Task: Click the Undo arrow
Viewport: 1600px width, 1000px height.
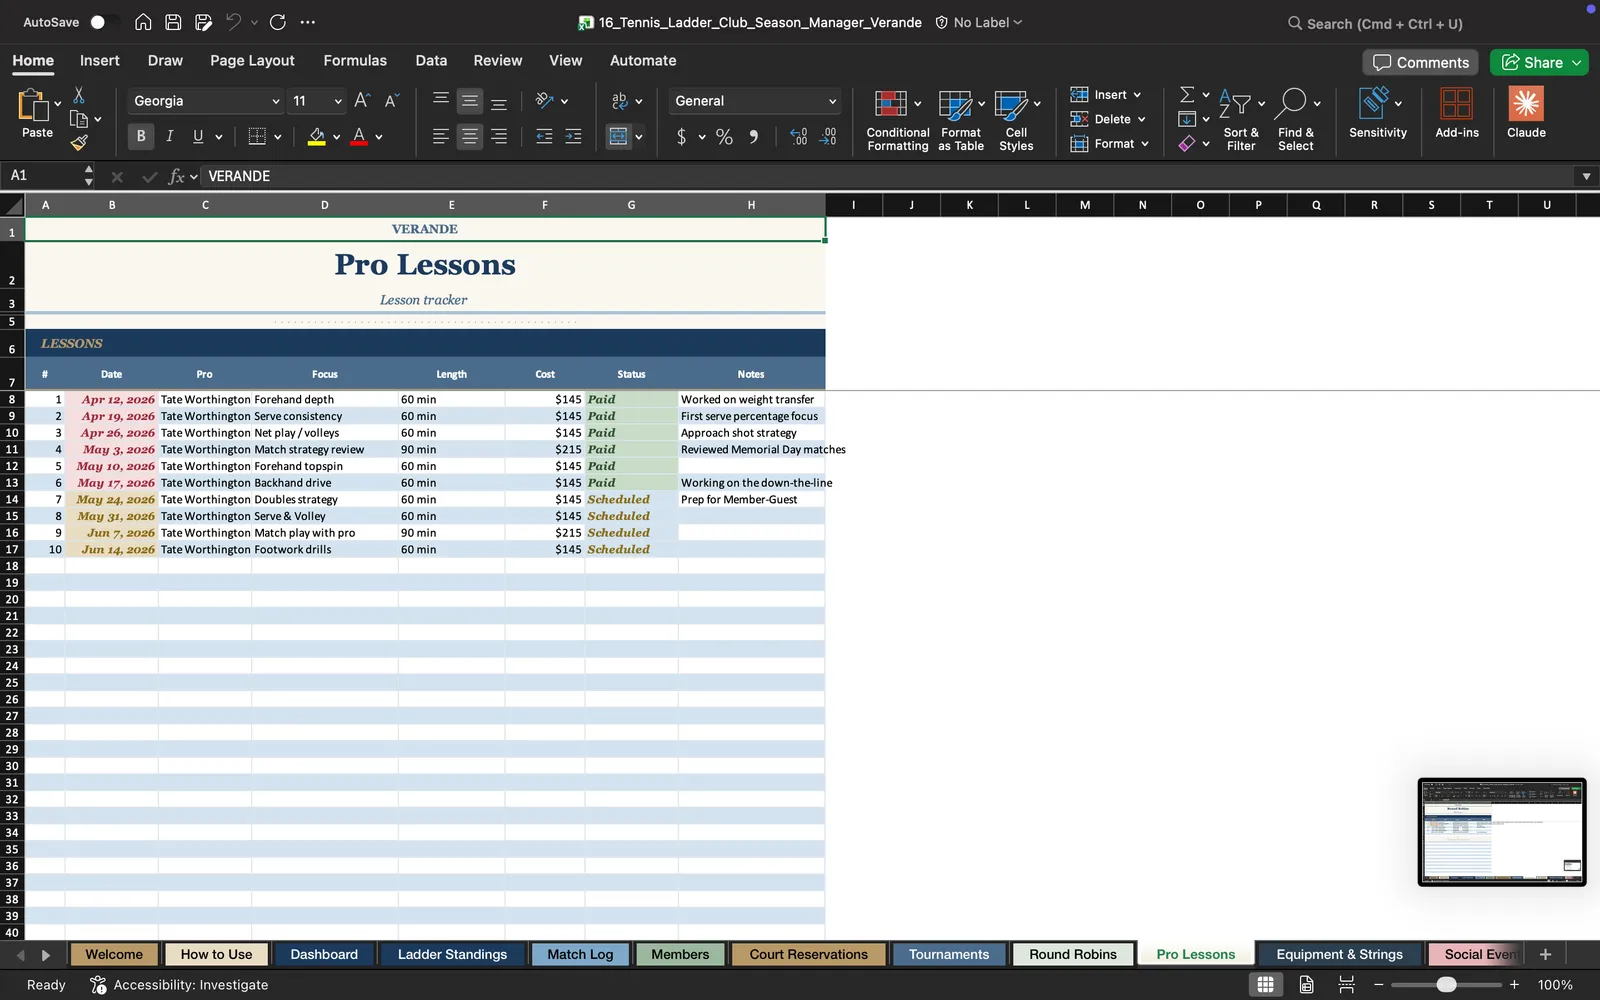Action: pyautogui.click(x=234, y=22)
